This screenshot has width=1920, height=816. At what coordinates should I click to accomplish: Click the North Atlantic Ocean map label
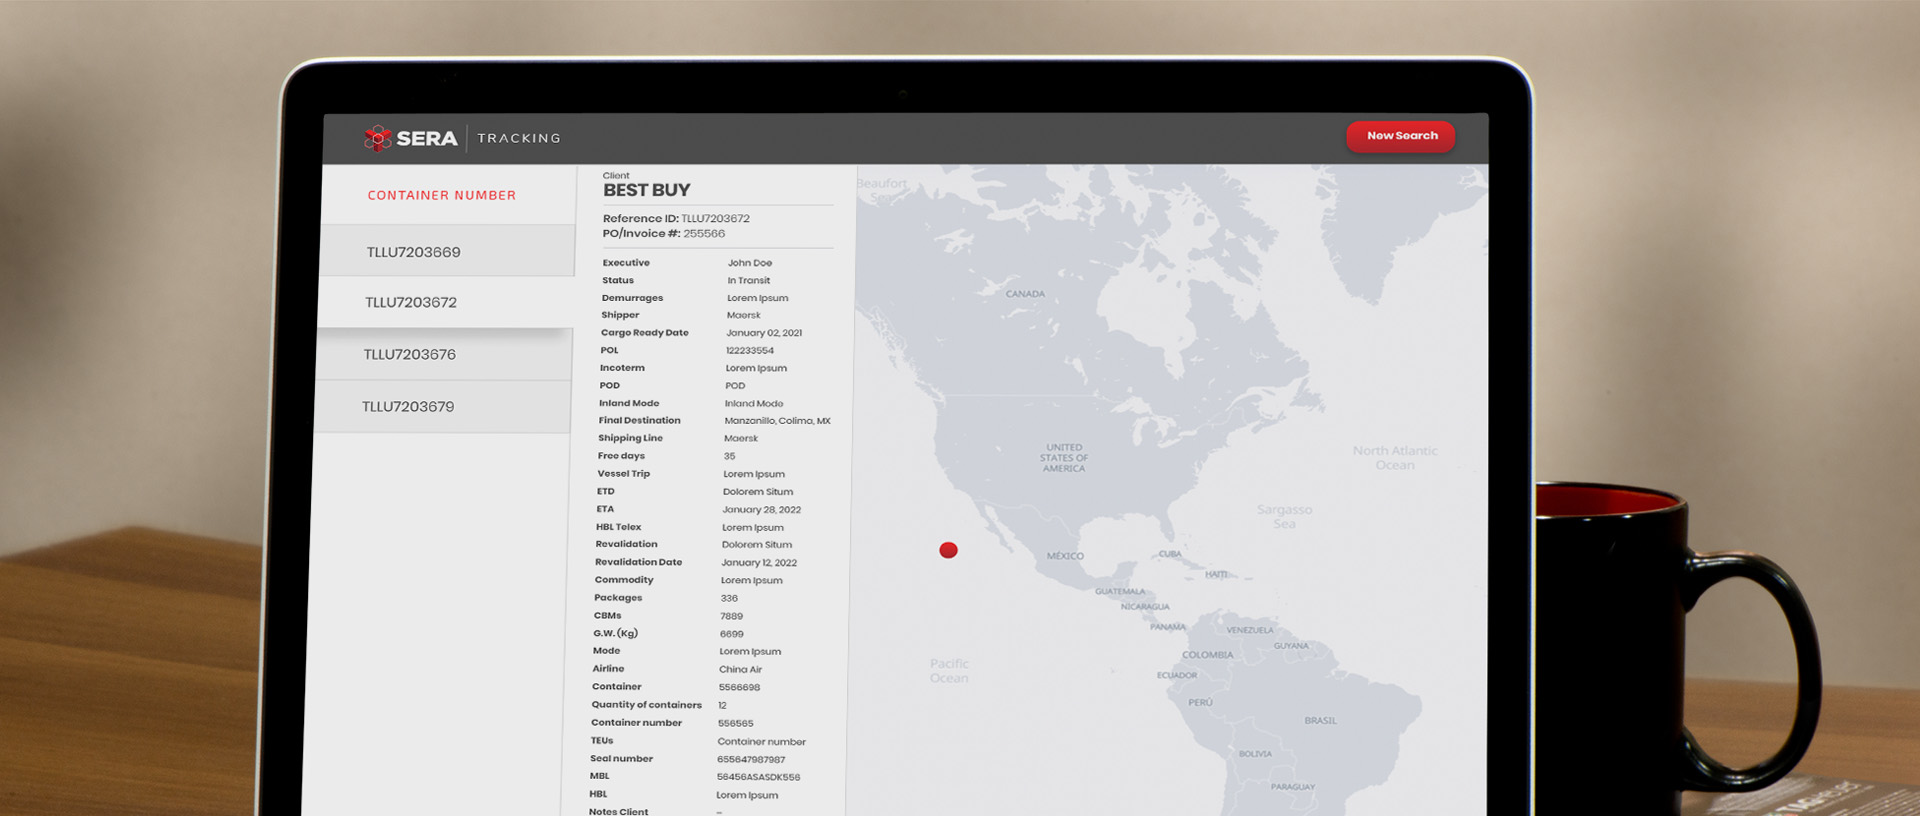click(x=1395, y=458)
